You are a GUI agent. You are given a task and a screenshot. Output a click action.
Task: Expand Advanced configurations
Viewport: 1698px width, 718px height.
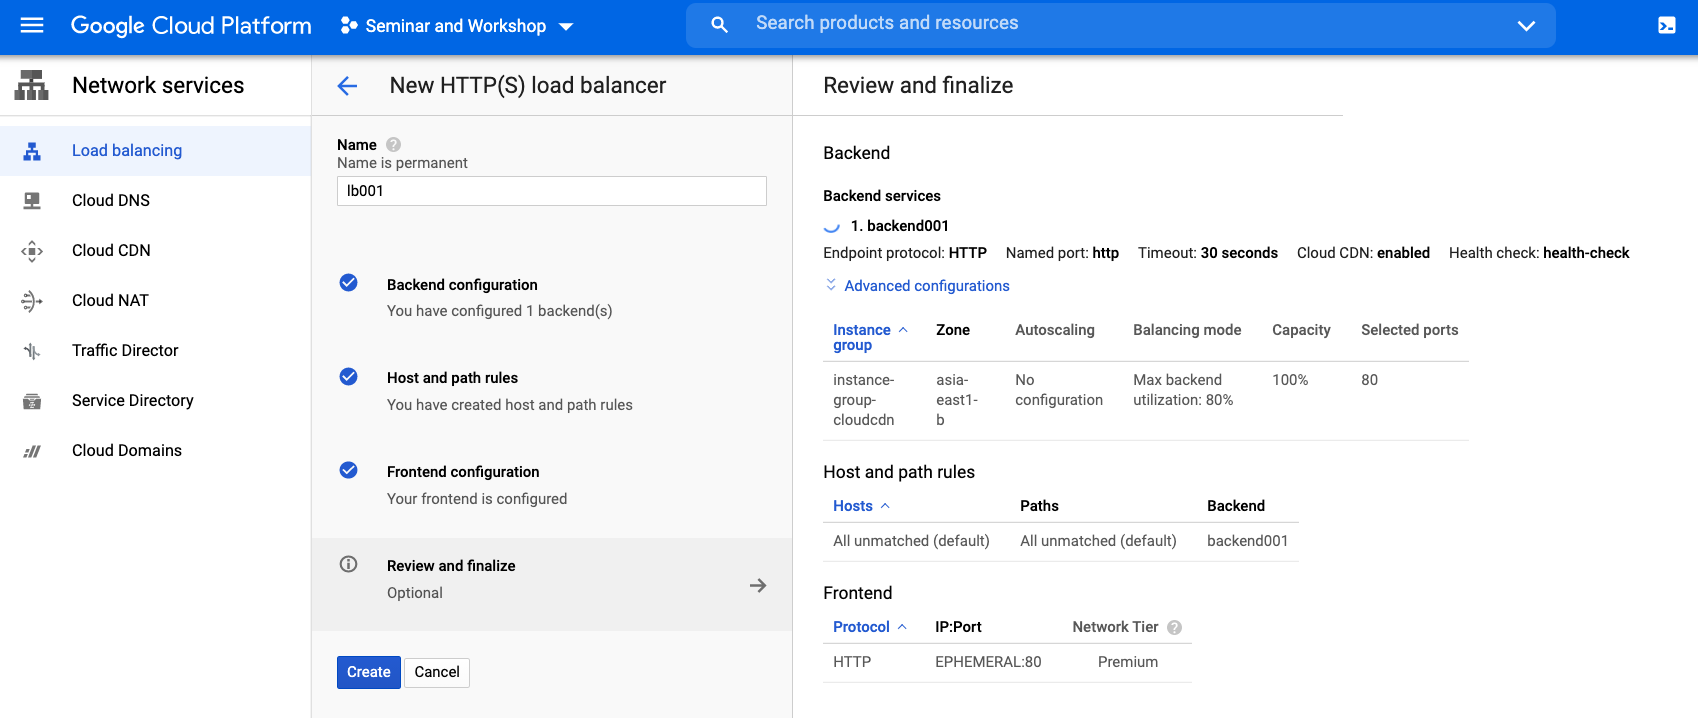point(917,286)
